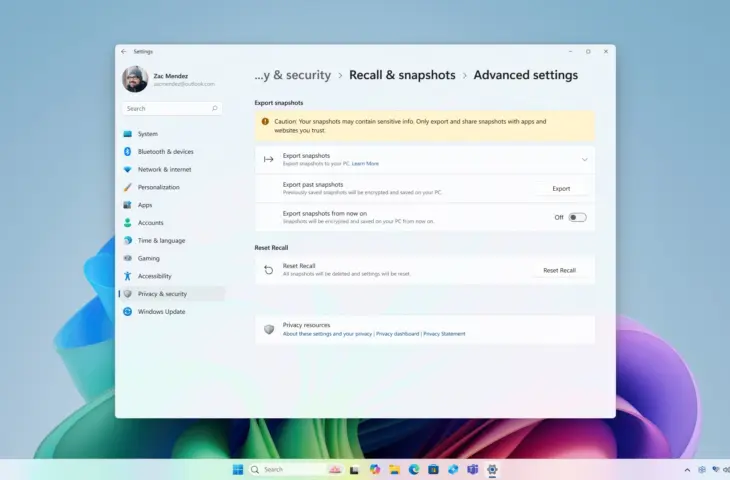The height and width of the screenshot is (480, 730).
Task: Click the Reset Recall circular arrow icon
Action: point(269,270)
